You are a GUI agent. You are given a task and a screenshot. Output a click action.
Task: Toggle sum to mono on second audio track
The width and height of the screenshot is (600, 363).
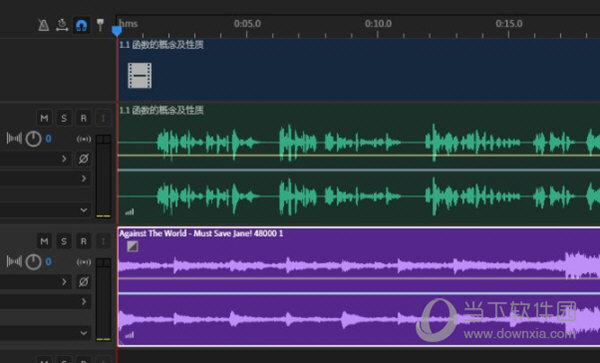point(84,262)
